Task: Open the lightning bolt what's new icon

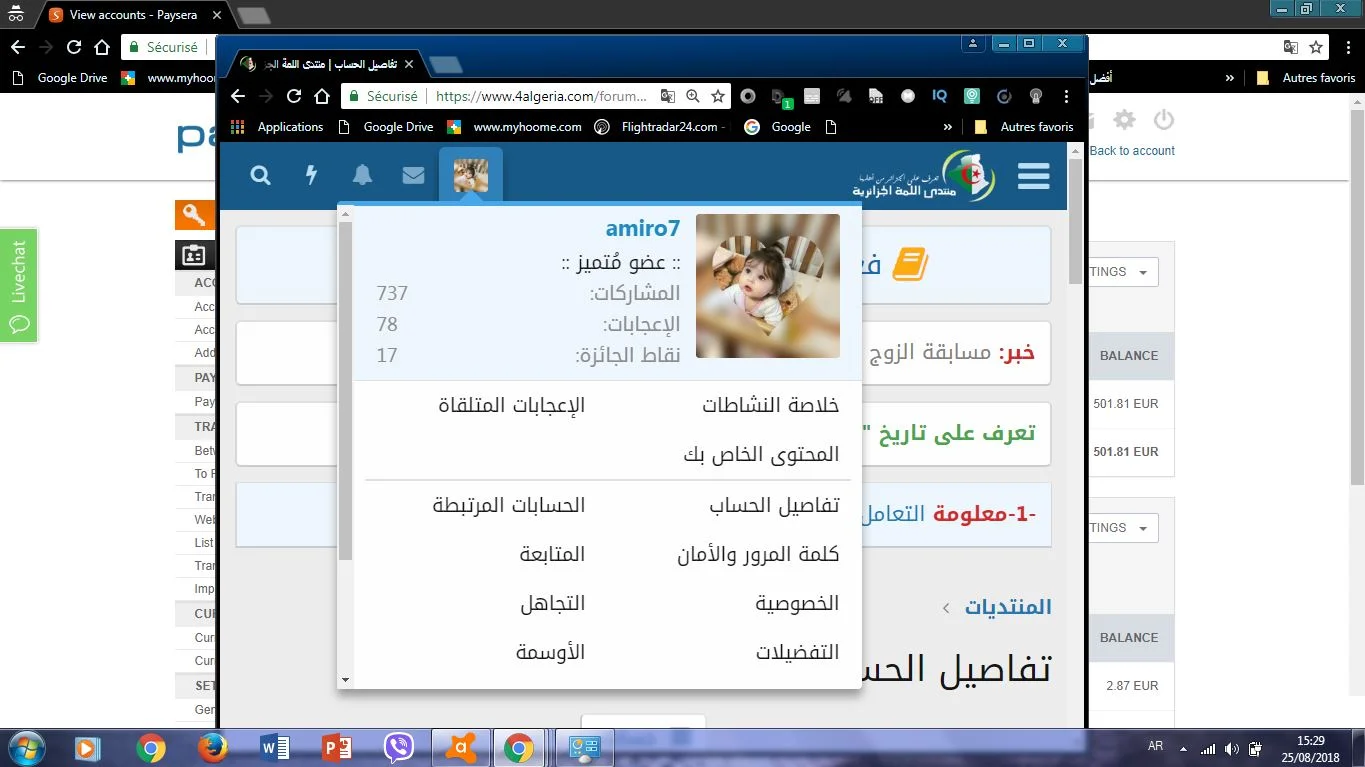Action: (x=311, y=176)
